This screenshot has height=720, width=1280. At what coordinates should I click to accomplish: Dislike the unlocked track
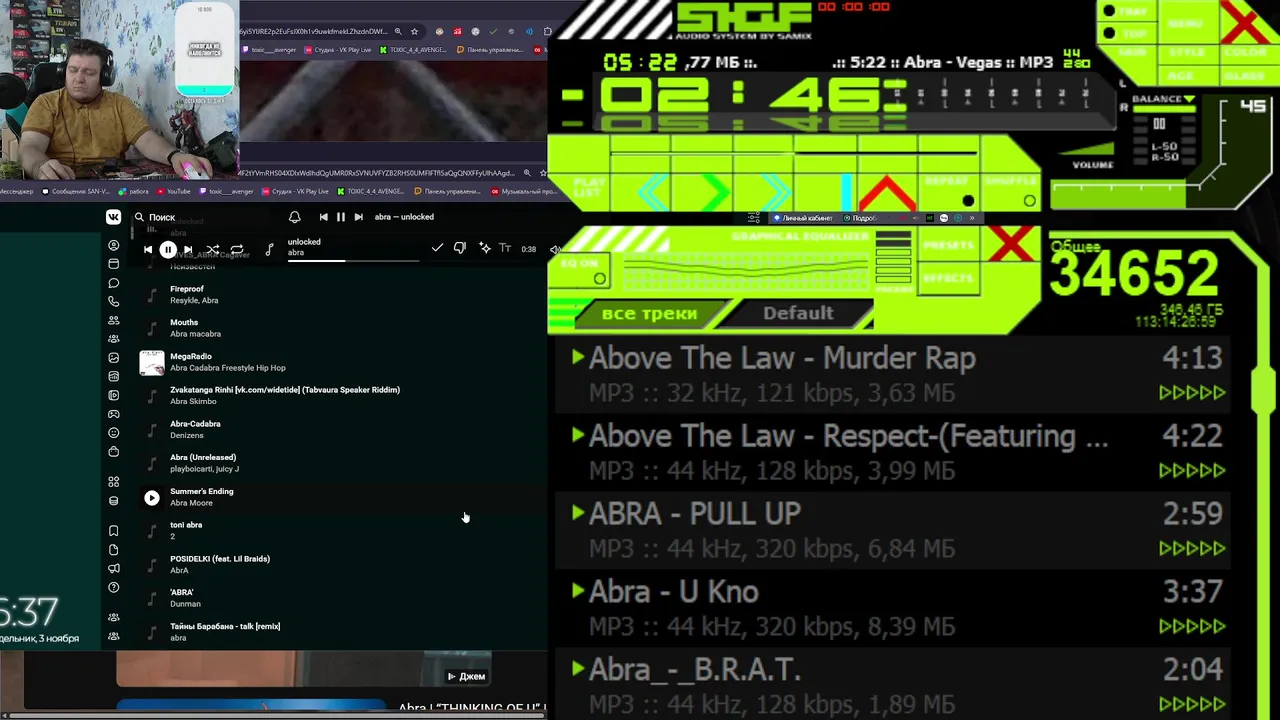point(460,248)
